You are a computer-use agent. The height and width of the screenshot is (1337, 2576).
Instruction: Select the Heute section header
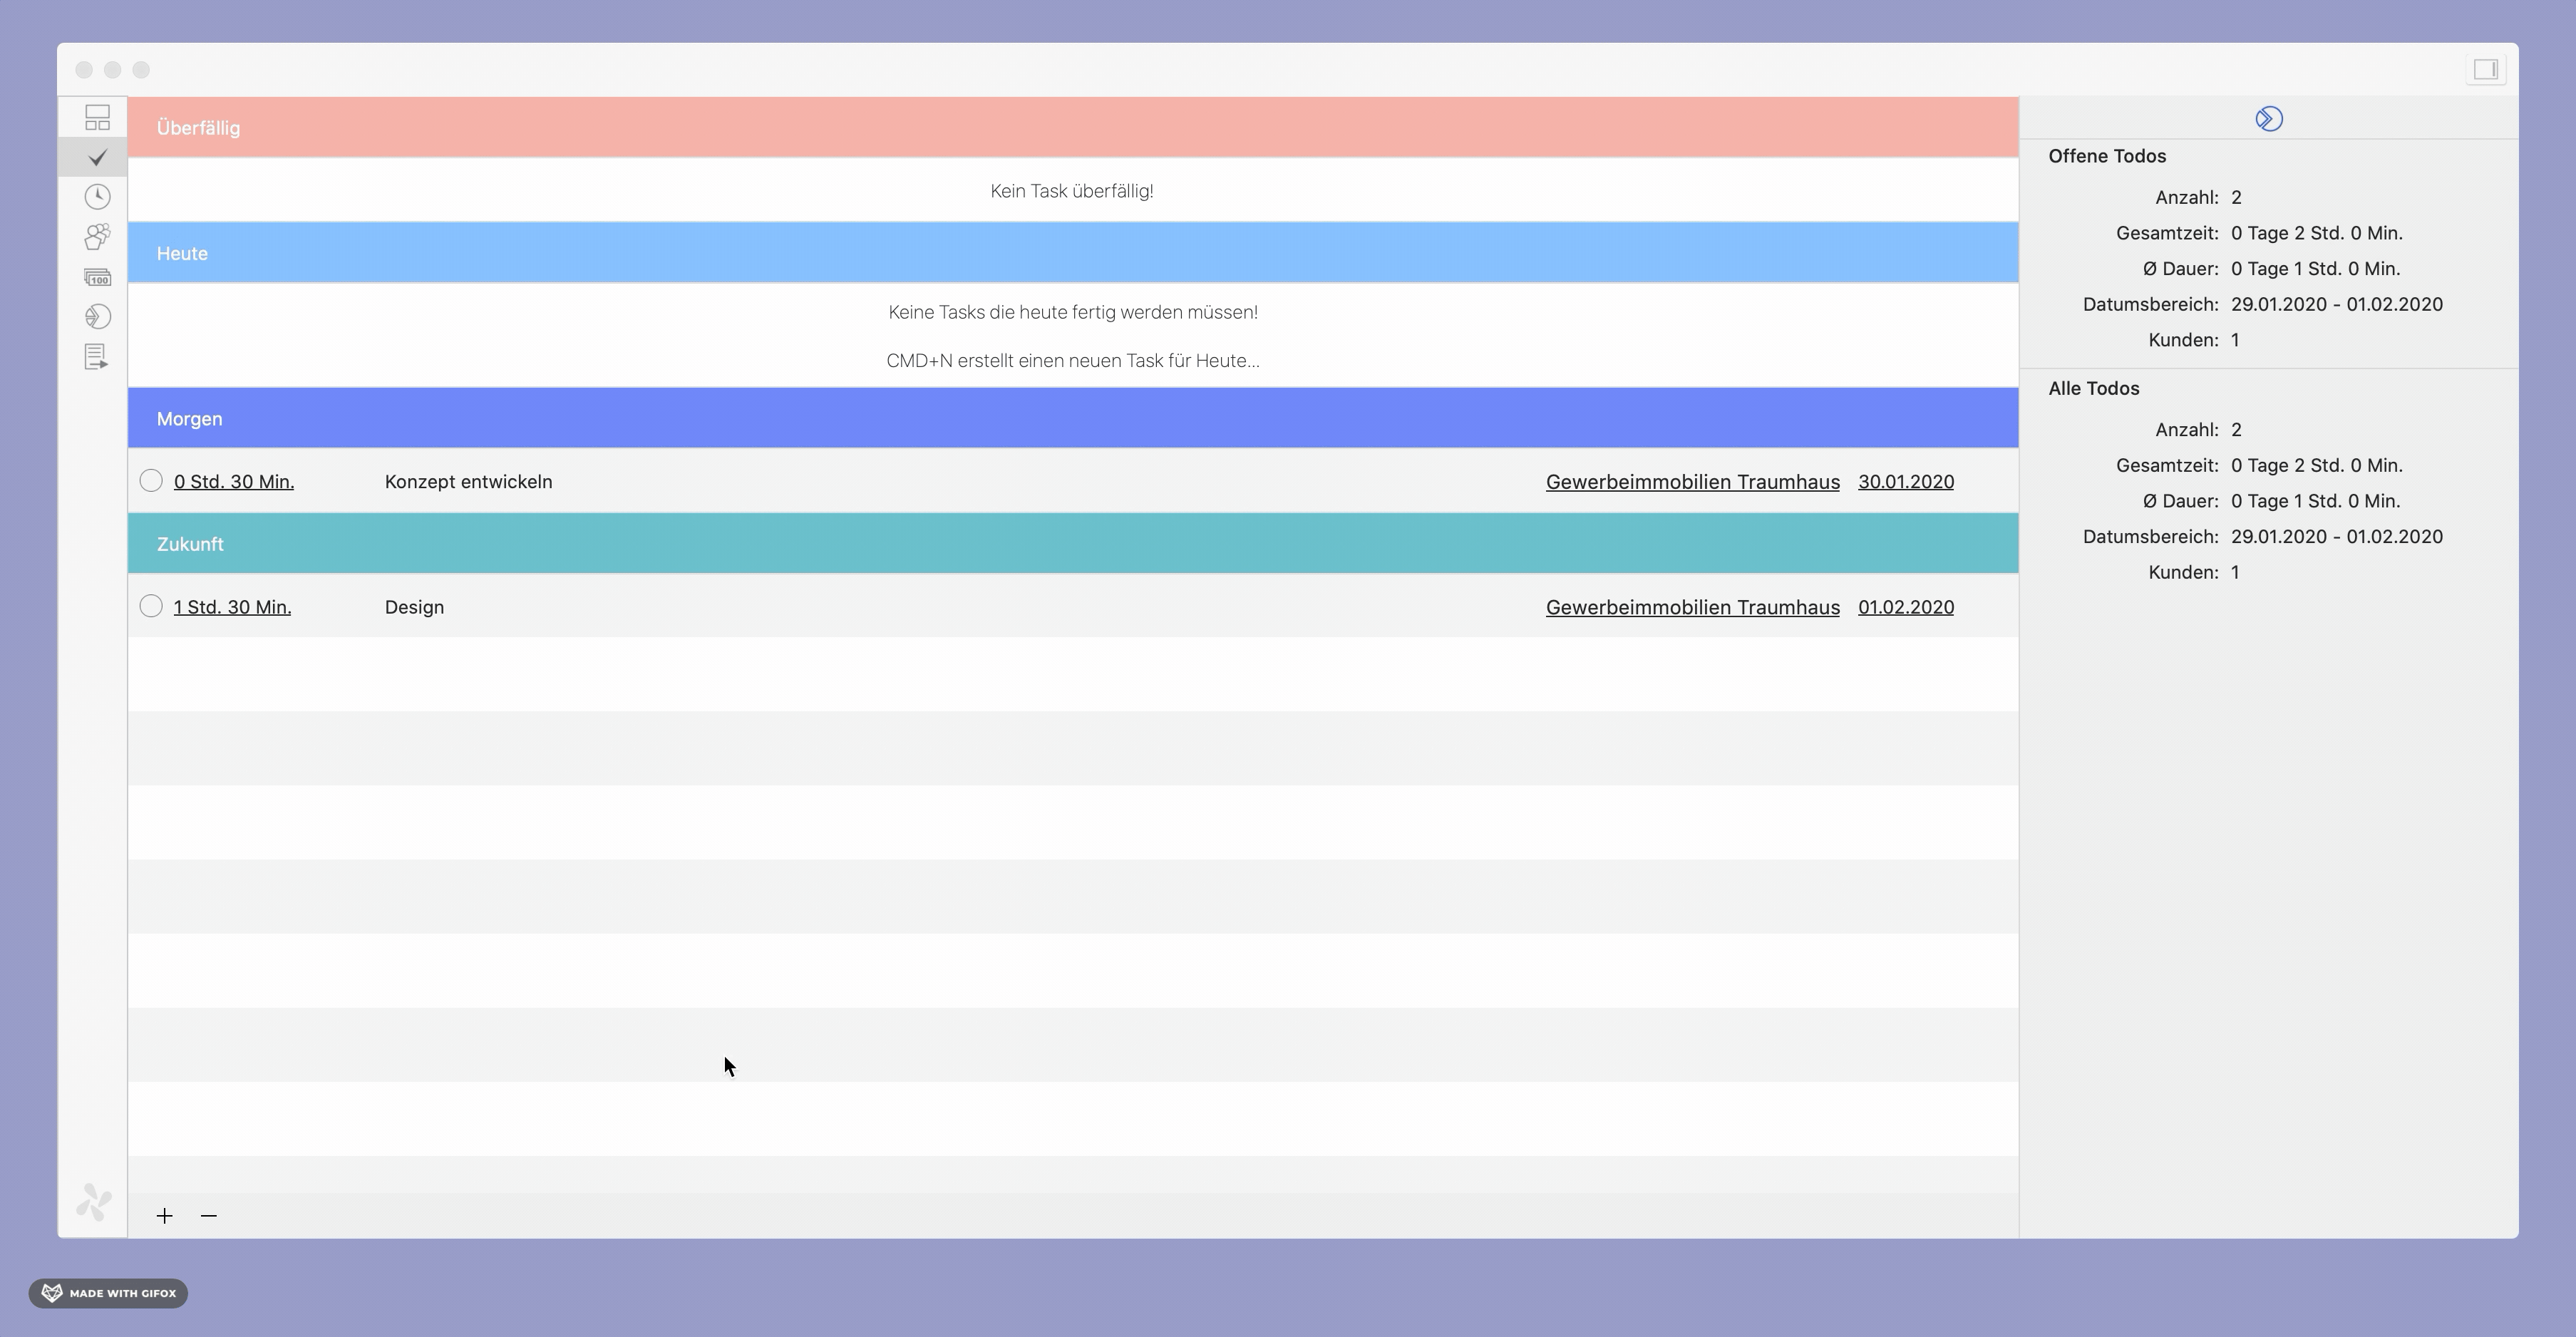(1073, 253)
